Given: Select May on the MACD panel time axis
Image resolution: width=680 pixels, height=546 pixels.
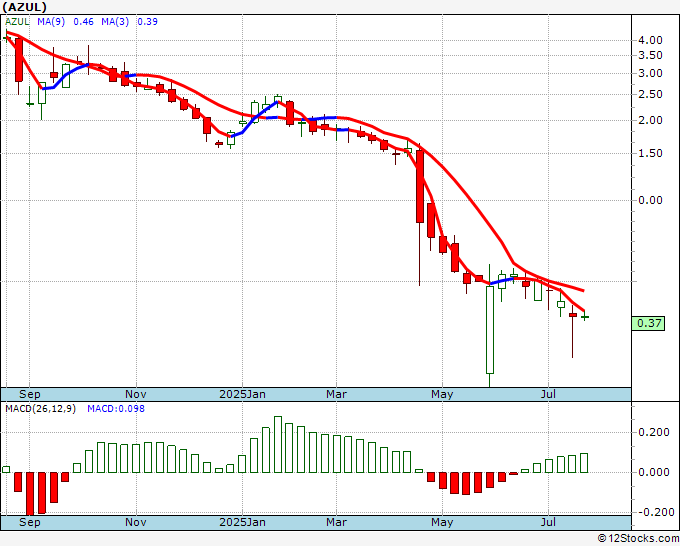Looking at the screenshot, I should [x=442, y=522].
